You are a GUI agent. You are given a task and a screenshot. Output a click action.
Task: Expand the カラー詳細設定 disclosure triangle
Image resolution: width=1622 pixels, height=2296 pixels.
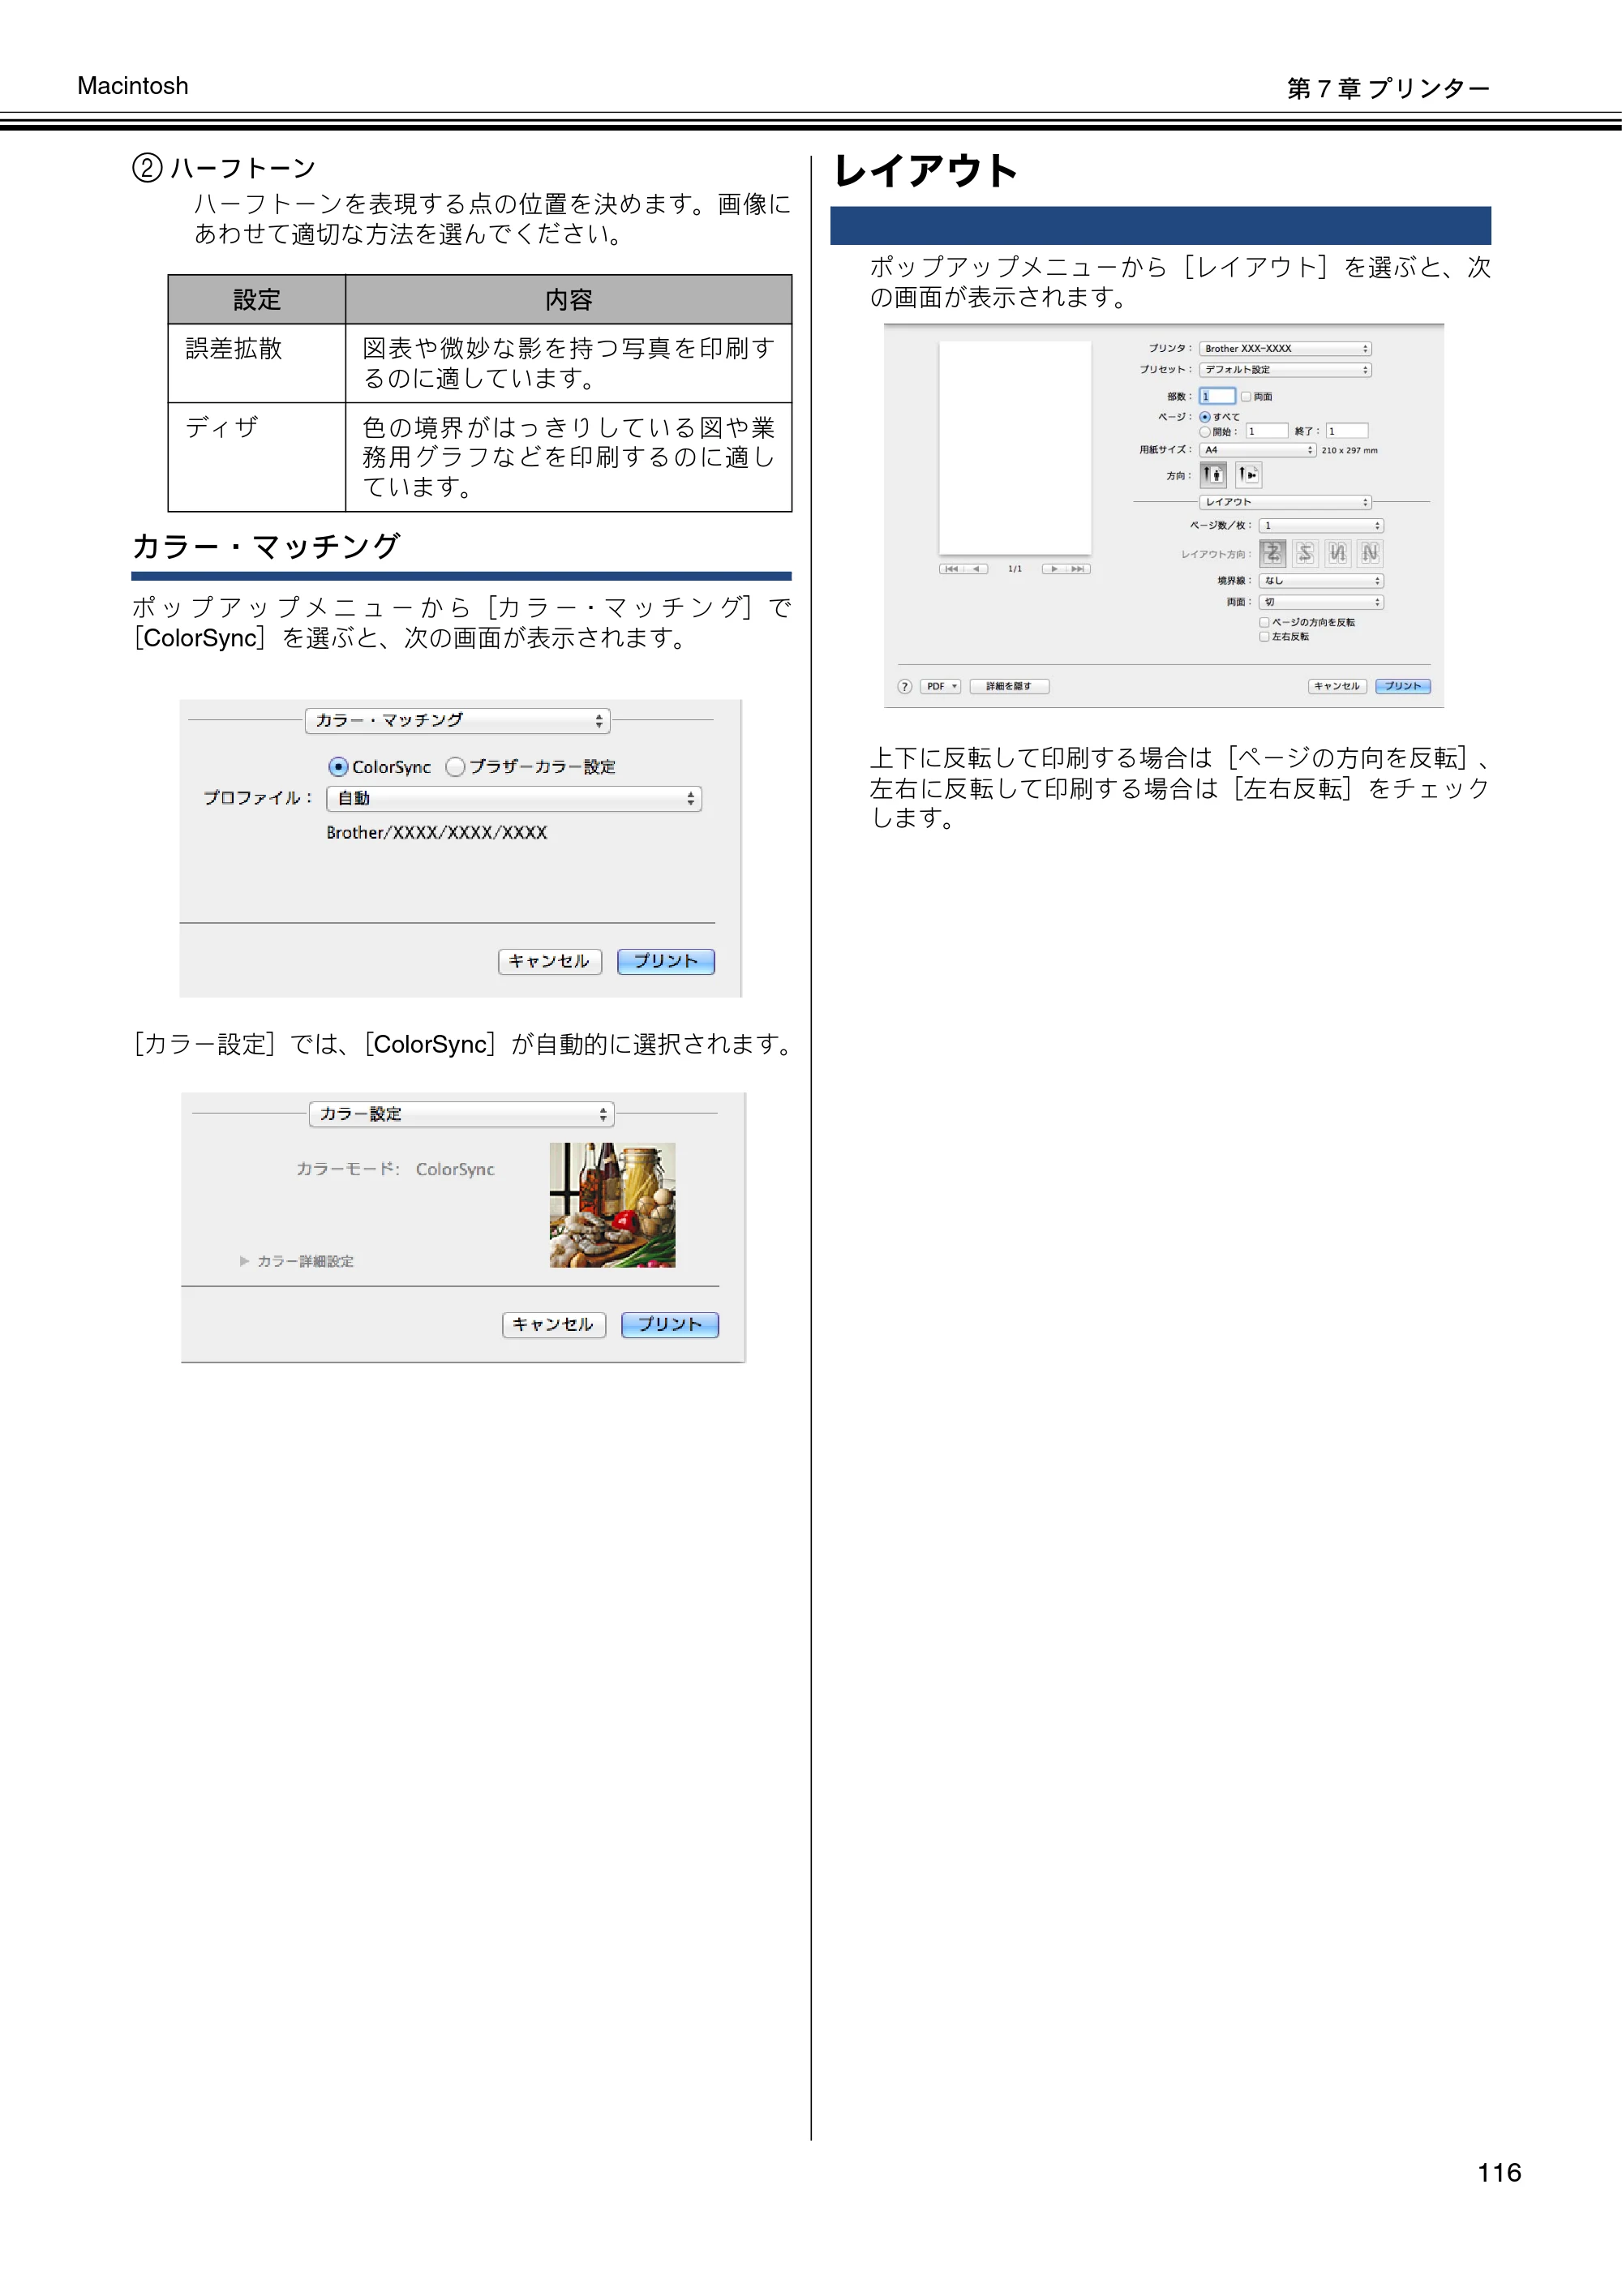(x=244, y=1261)
